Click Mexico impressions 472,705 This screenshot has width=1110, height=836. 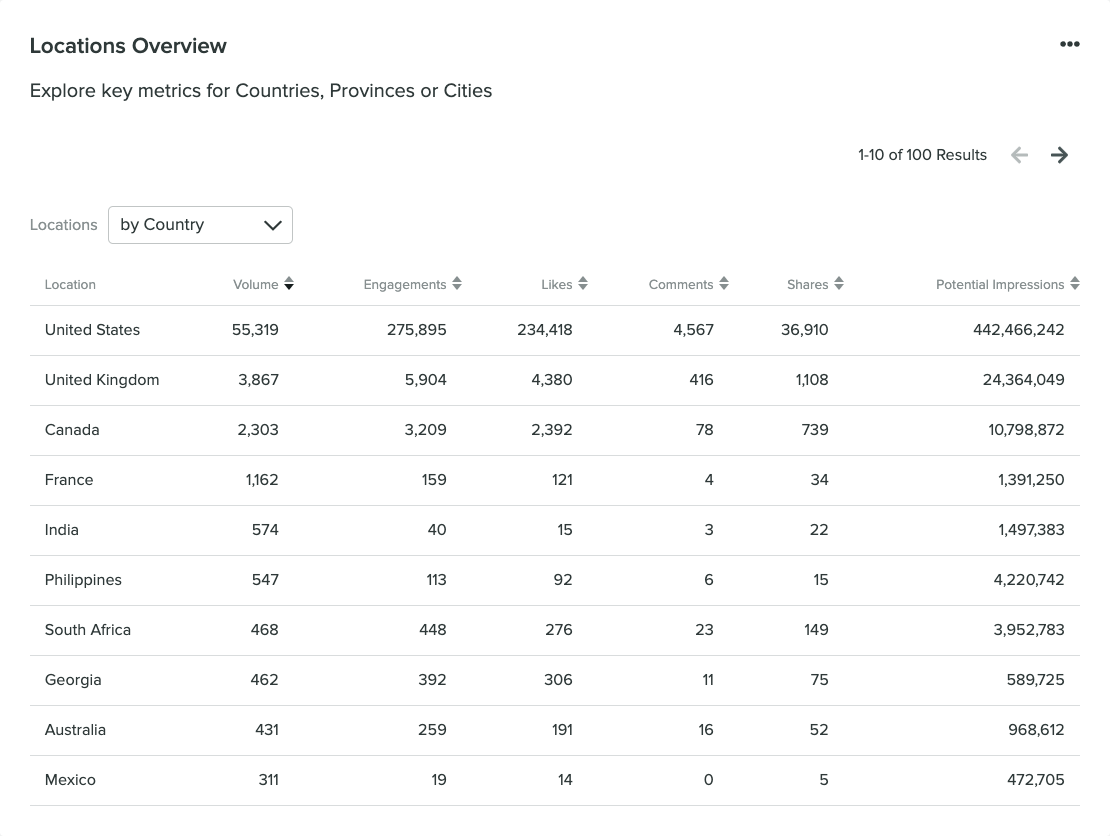[x=1035, y=780]
